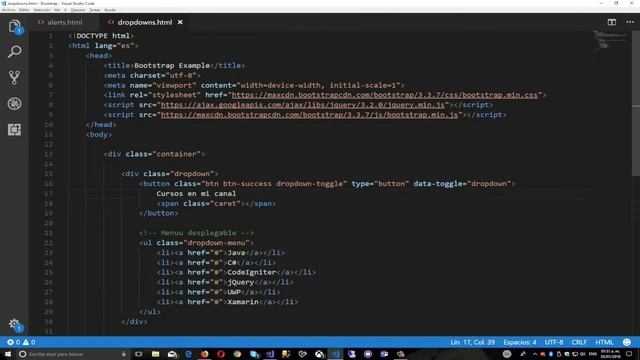Open the taskbar clock and date

coord(610,354)
